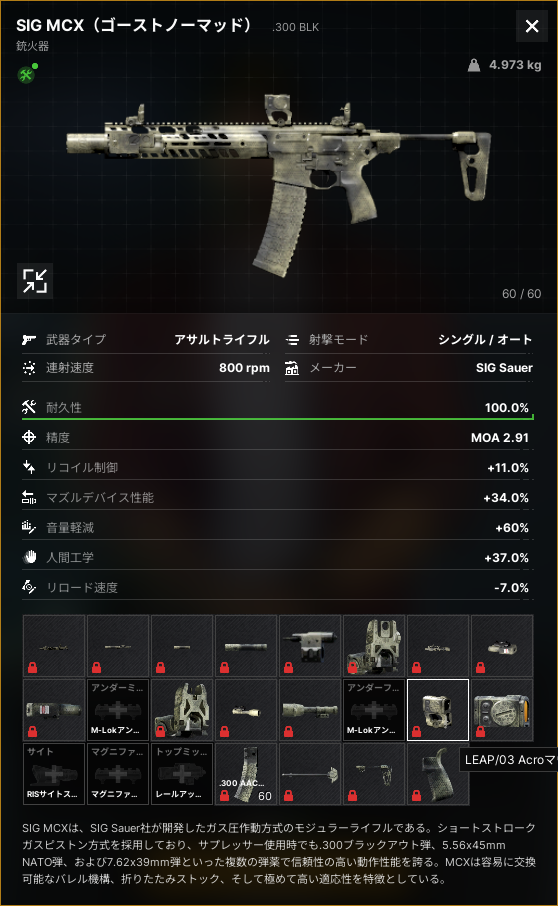Viewport: 558px width, 906px height.
Task: Open the empty マグニファイア magnifier slot
Action: coord(118,774)
